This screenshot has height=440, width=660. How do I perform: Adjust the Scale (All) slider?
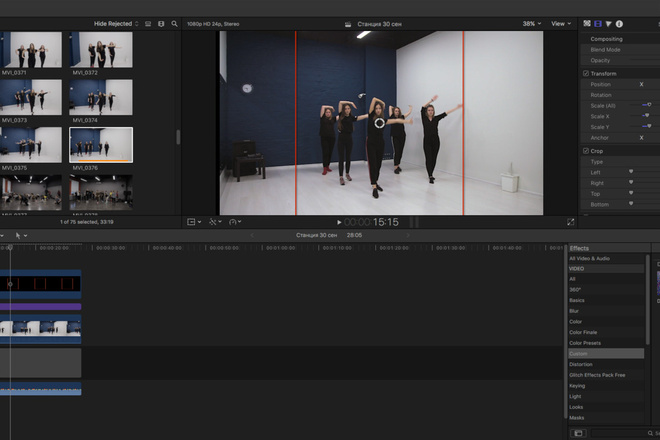(x=649, y=104)
